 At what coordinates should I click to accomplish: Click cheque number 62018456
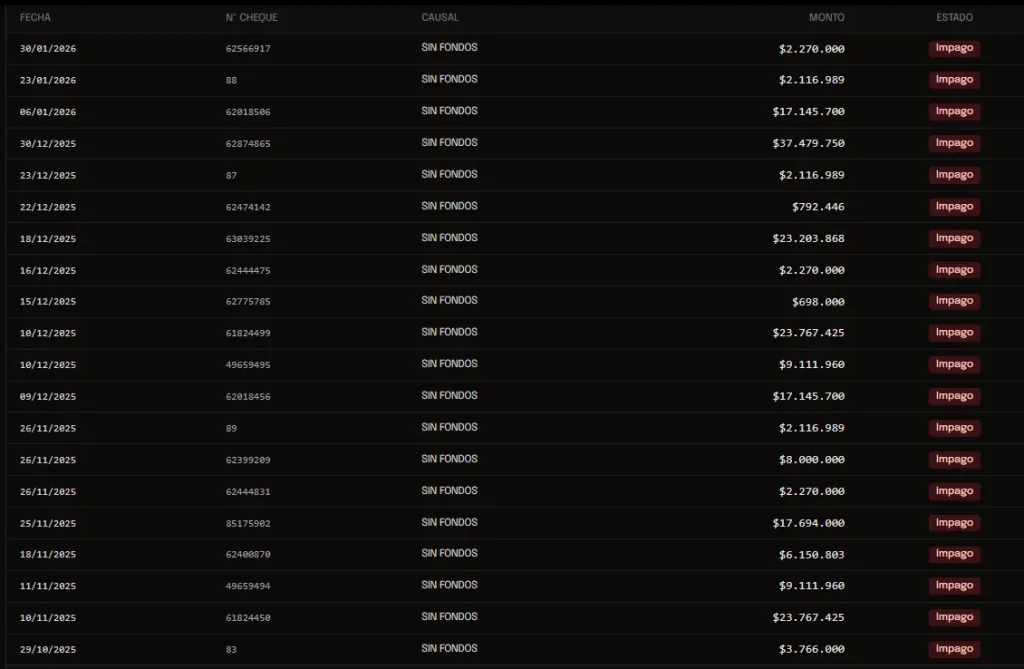click(248, 397)
